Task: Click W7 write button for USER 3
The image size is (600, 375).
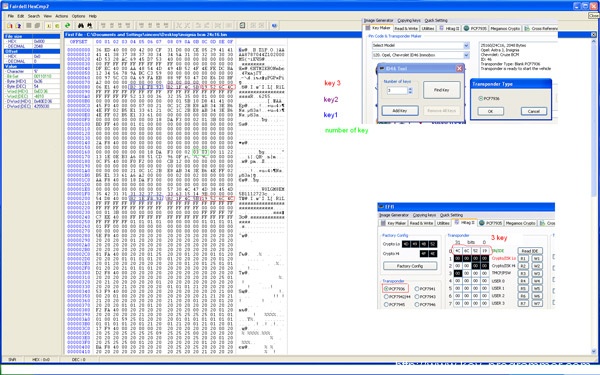Action: click(x=537, y=303)
